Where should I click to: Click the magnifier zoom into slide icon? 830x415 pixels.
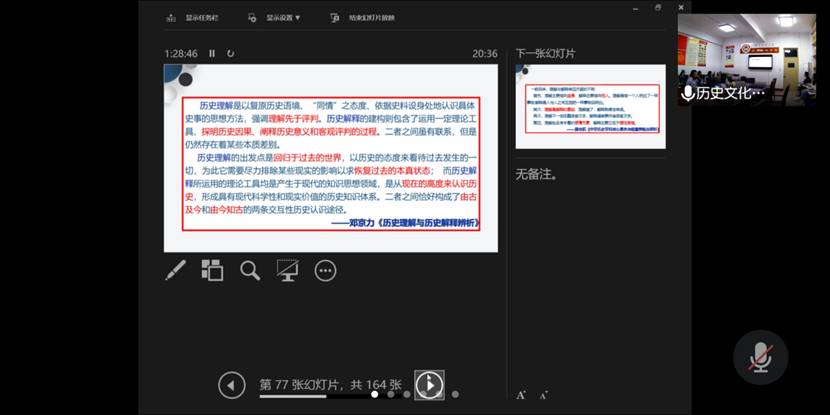pyautogui.click(x=250, y=270)
